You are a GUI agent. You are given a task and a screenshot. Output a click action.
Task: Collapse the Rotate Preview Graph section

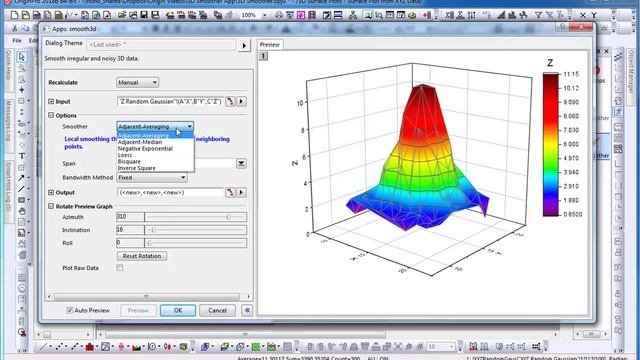(51, 207)
